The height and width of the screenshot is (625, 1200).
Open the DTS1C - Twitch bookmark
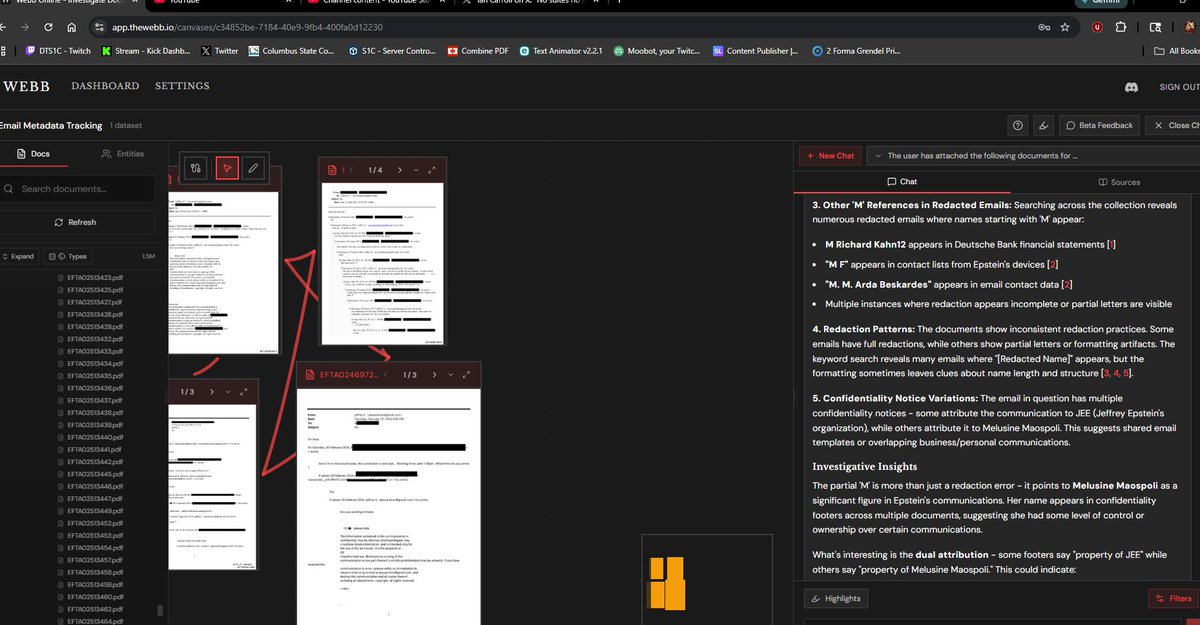pyautogui.click(x=57, y=50)
